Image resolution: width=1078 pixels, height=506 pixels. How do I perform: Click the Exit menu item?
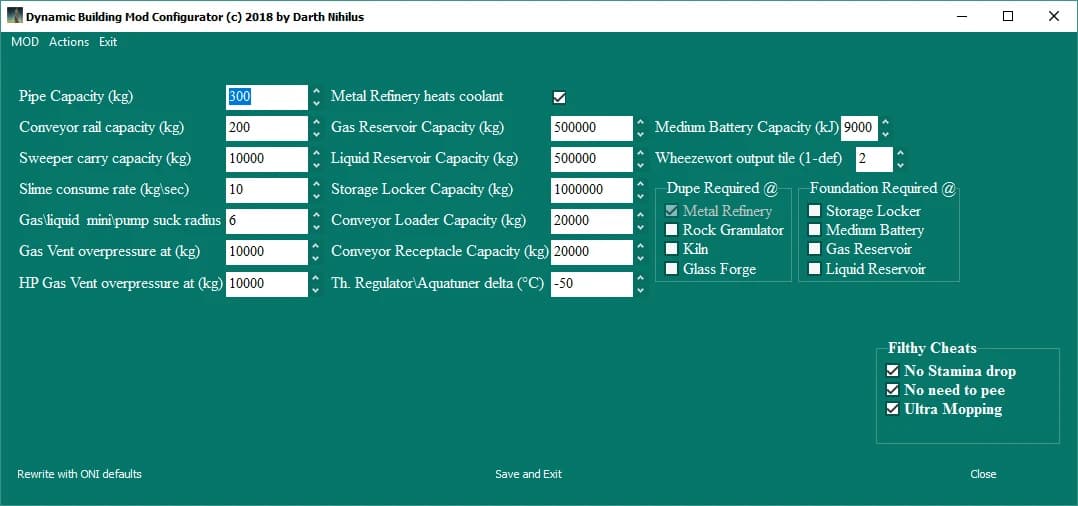[108, 42]
